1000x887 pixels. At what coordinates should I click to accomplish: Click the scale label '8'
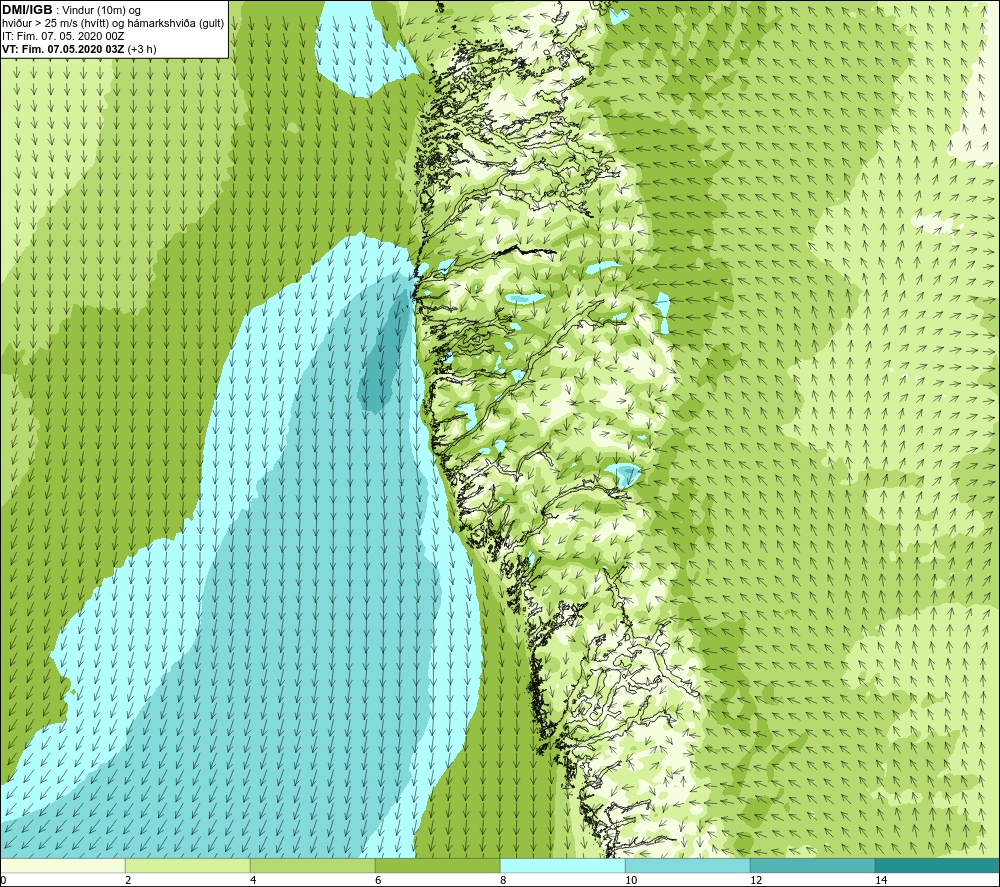[x=503, y=880]
